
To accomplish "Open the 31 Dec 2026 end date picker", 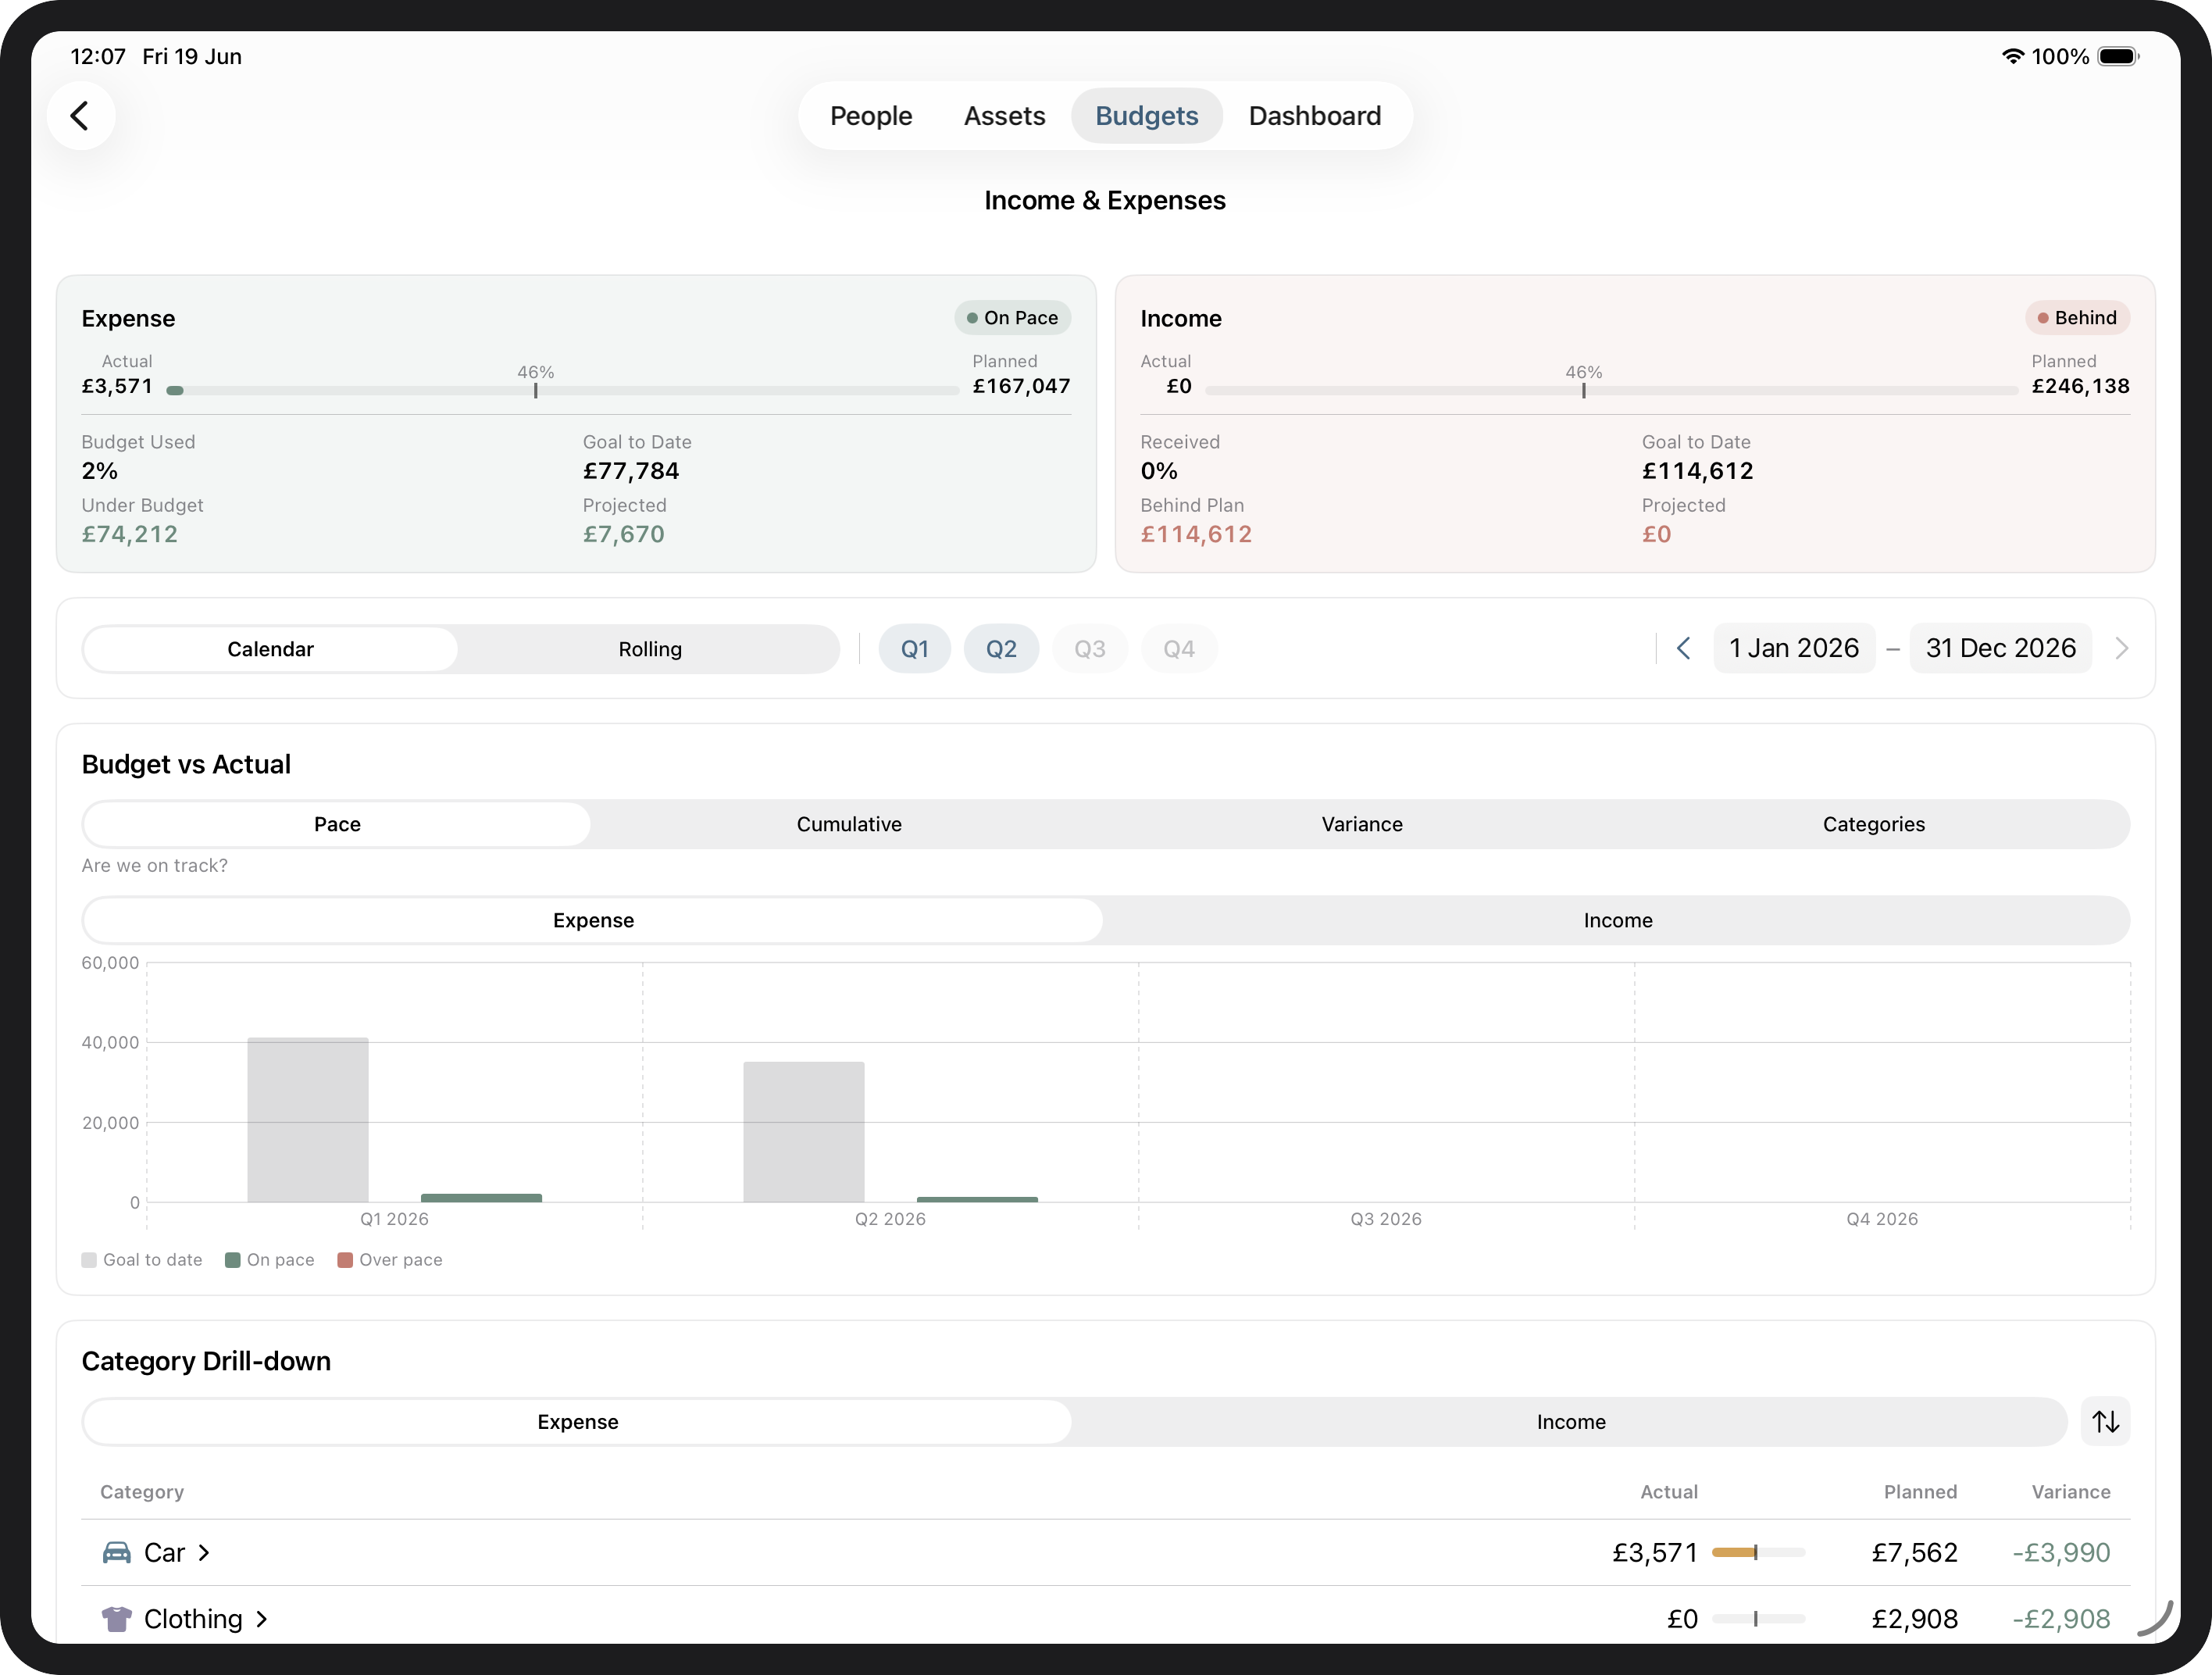I will coord(2000,648).
